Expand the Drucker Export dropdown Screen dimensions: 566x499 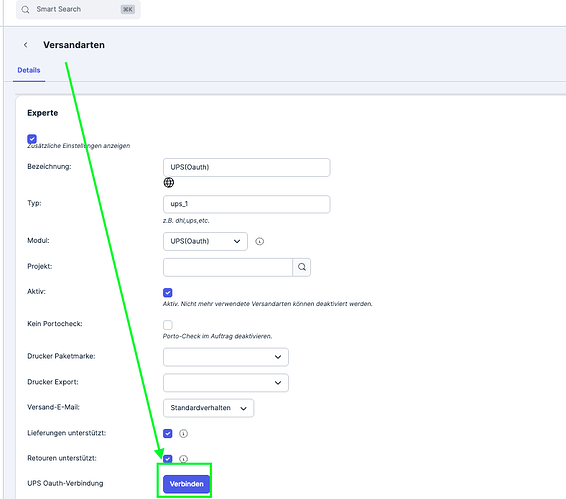coord(226,382)
